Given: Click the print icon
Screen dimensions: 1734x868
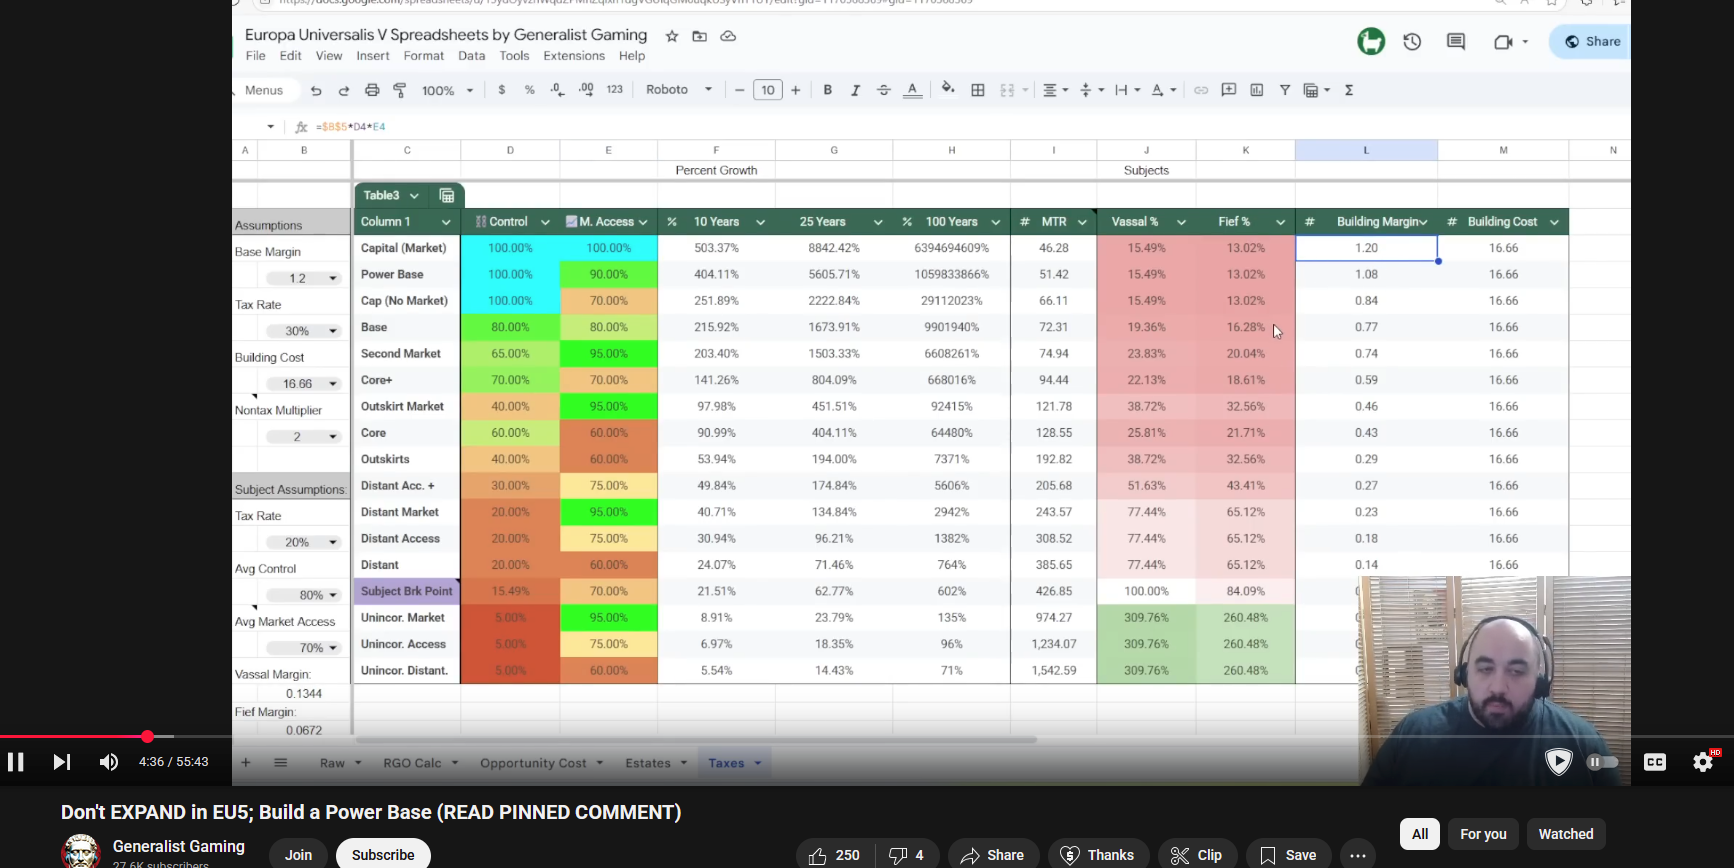Looking at the screenshot, I should coord(372,90).
